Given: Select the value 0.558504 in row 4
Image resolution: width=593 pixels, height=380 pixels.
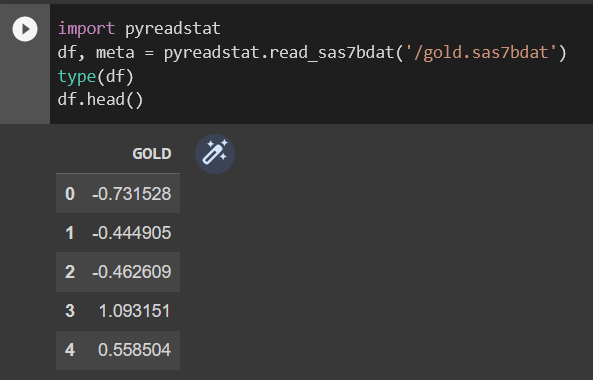Looking at the screenshot, I should [x=134, y=350].
